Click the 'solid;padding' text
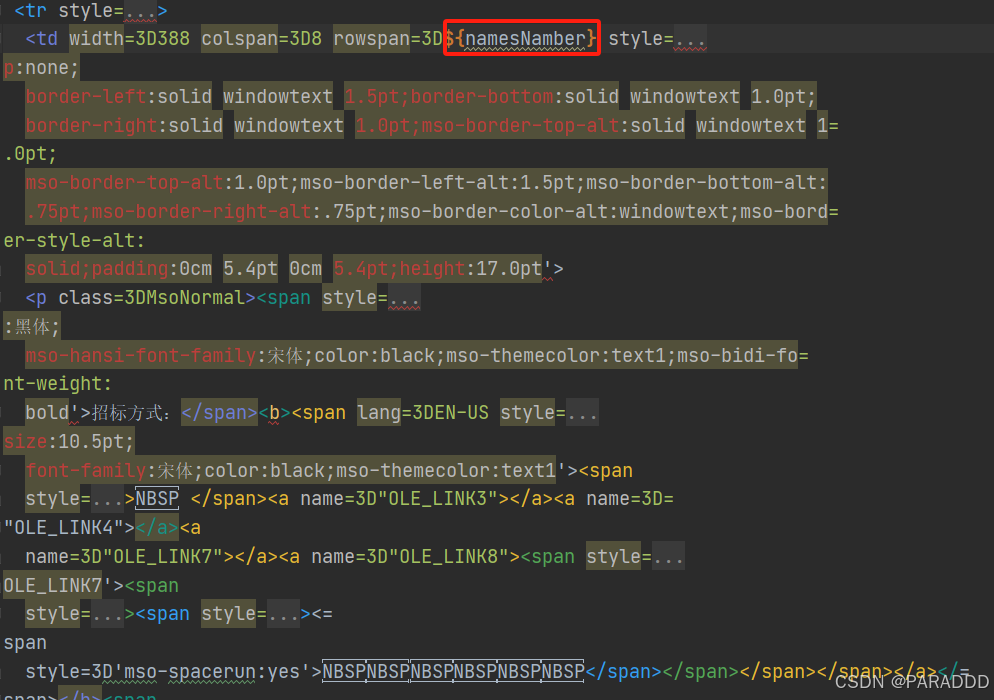This screenshot has width=994, height=700. coord(96,269)
